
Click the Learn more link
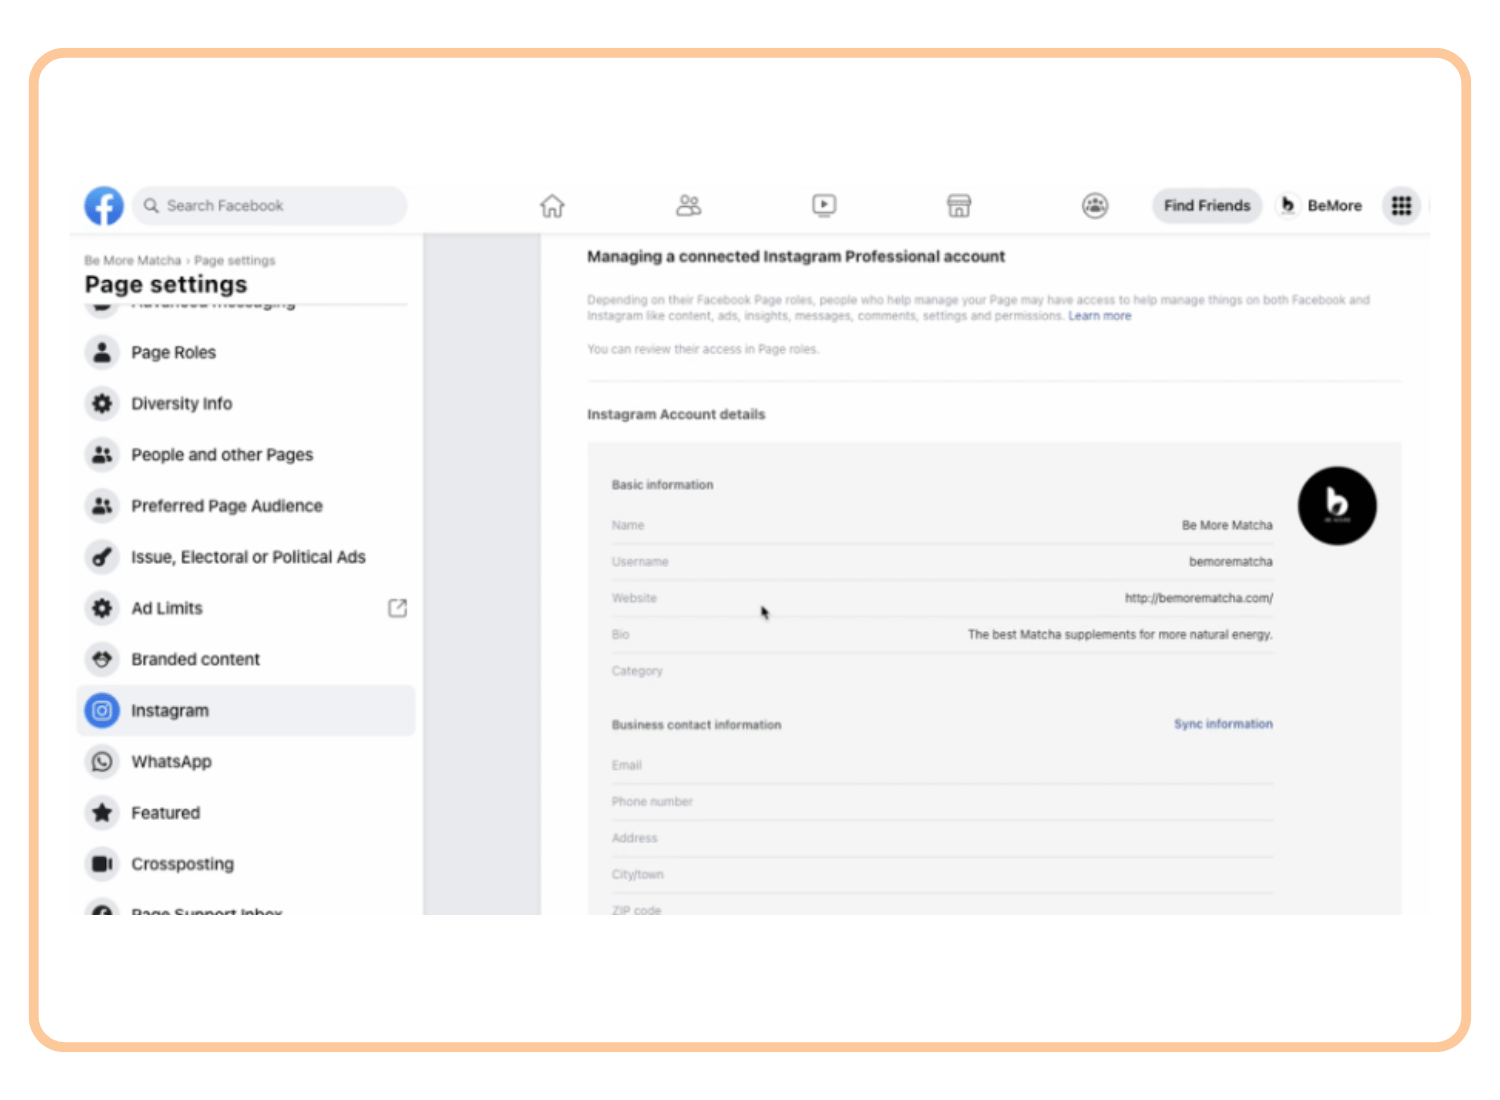[1099, 316]
